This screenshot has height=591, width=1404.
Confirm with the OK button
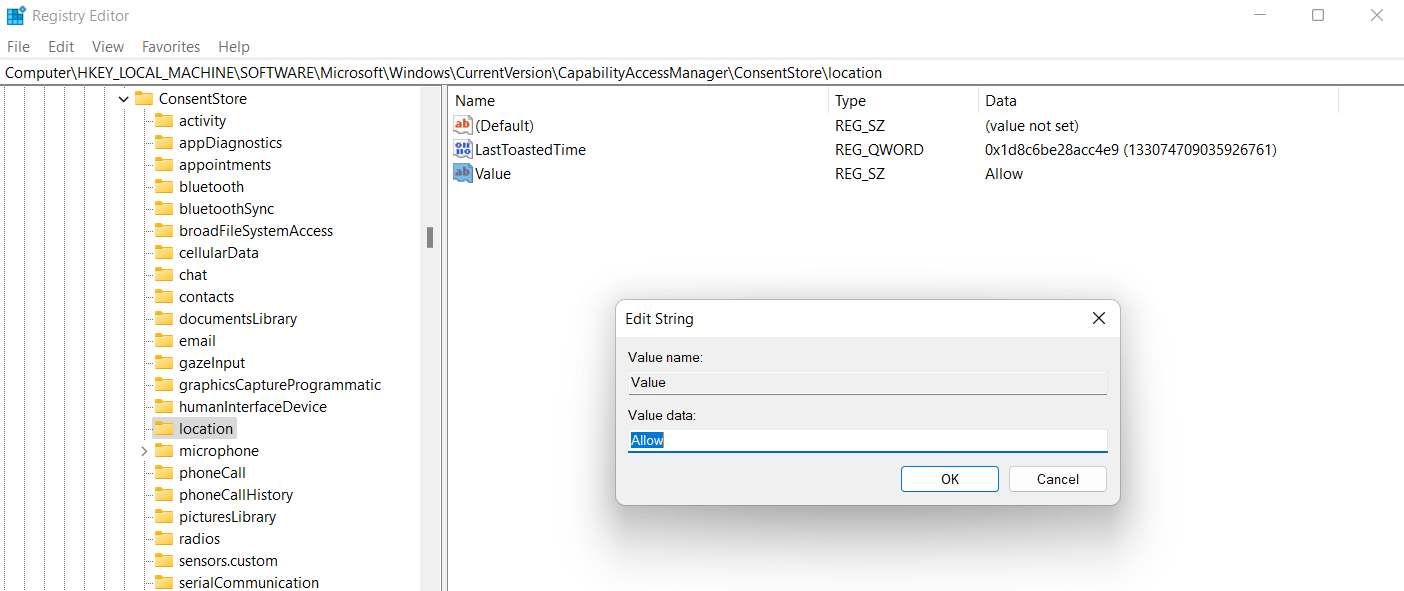point(949,479)
